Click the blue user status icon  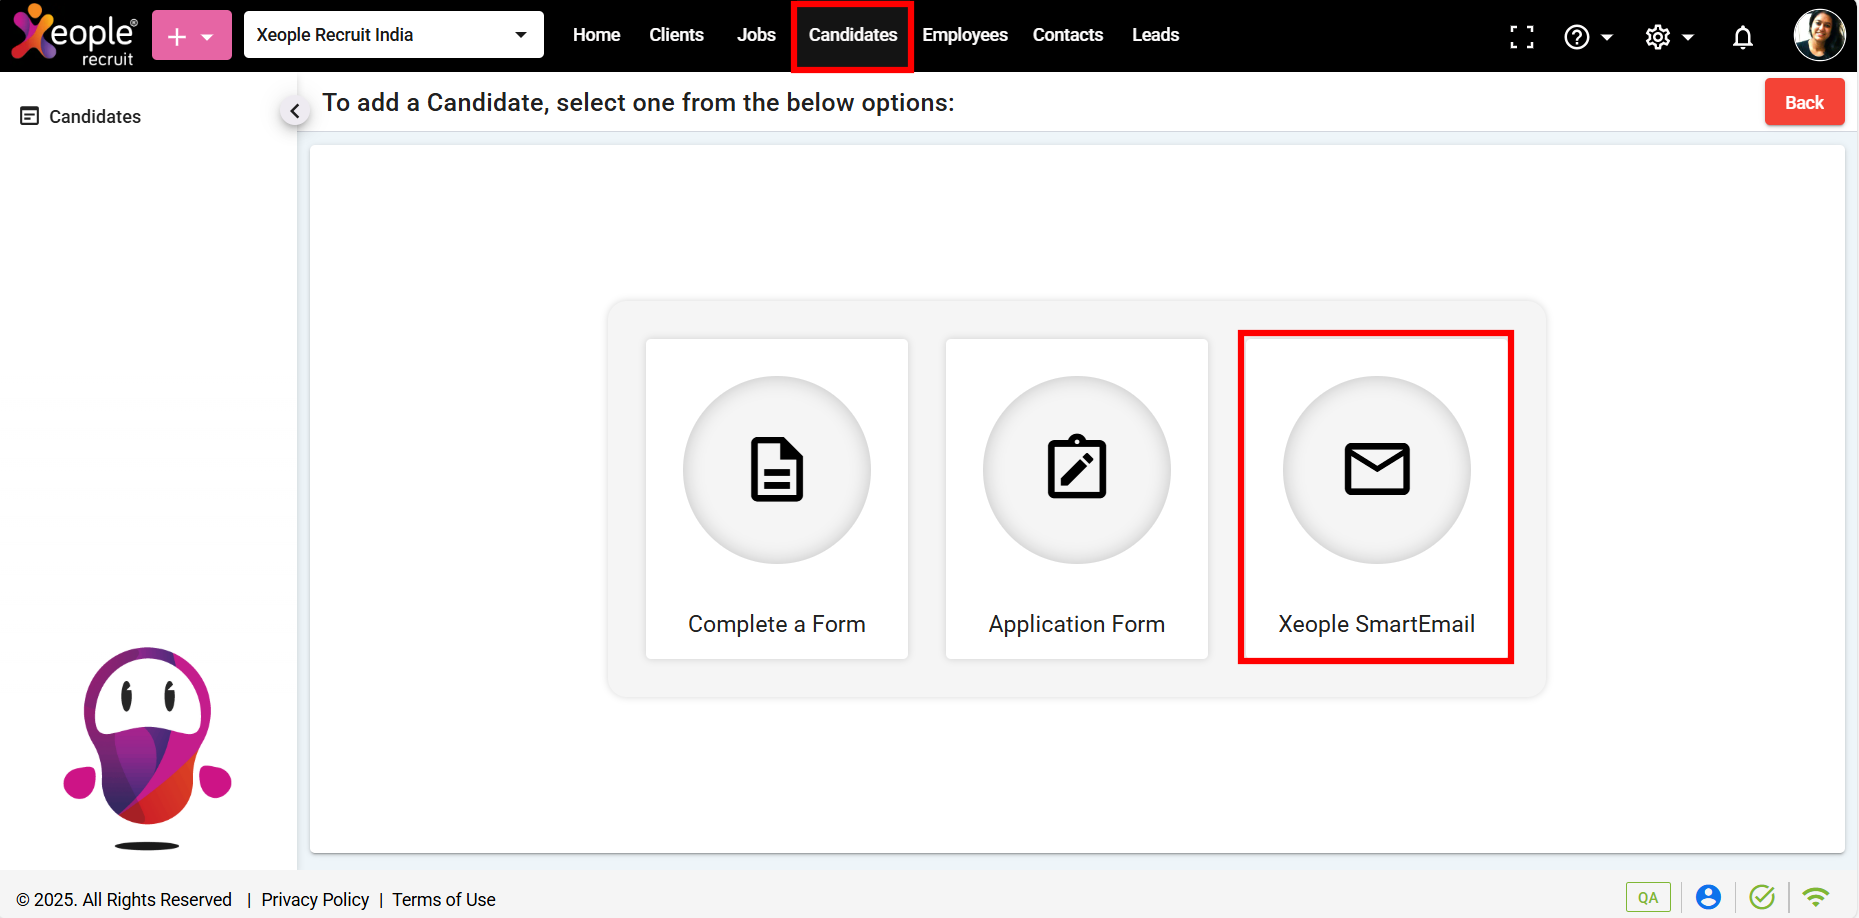click(x=1708, y=897)
